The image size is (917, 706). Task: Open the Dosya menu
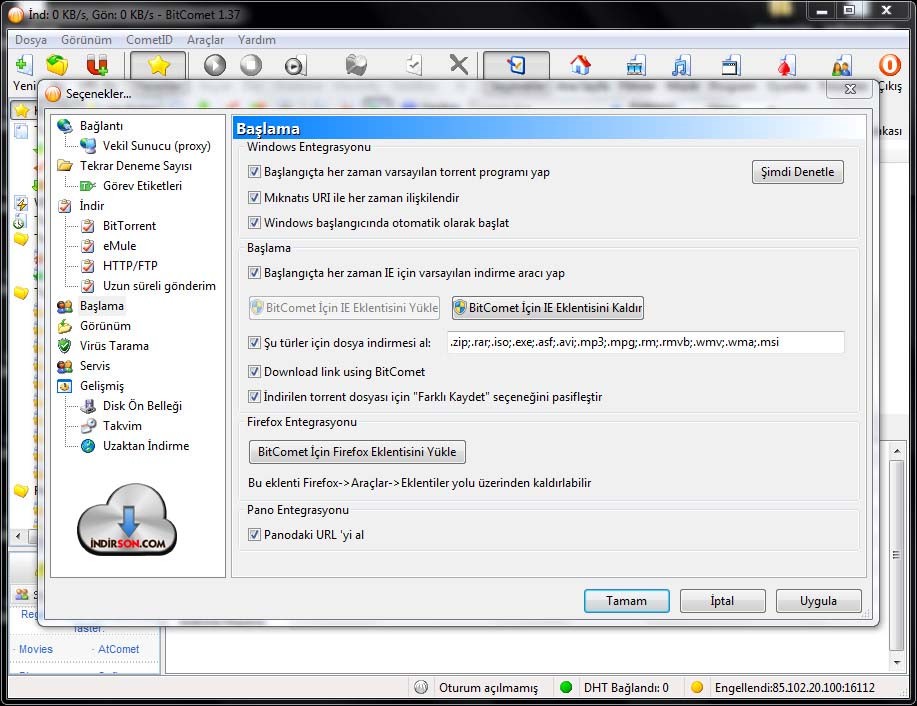(31, 40)
